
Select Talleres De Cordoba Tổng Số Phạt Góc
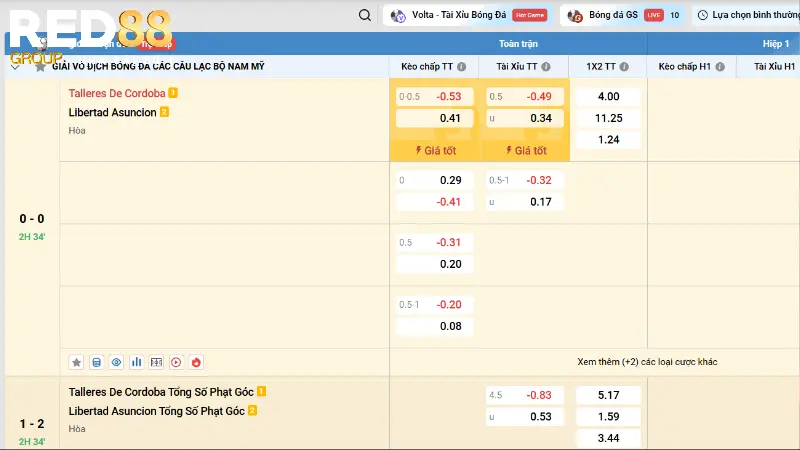[x=161, y=392]
